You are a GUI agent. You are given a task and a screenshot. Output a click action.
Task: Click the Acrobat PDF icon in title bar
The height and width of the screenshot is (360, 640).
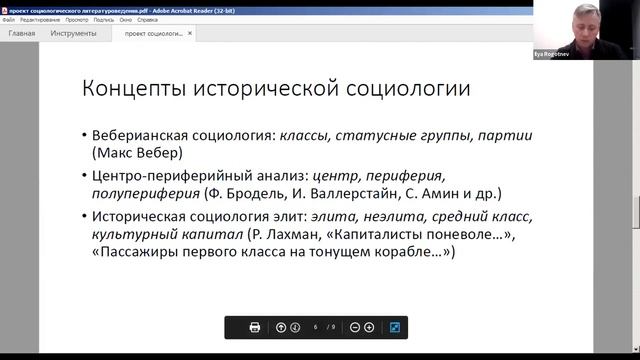pyautogui.click(x=4, y=11)
